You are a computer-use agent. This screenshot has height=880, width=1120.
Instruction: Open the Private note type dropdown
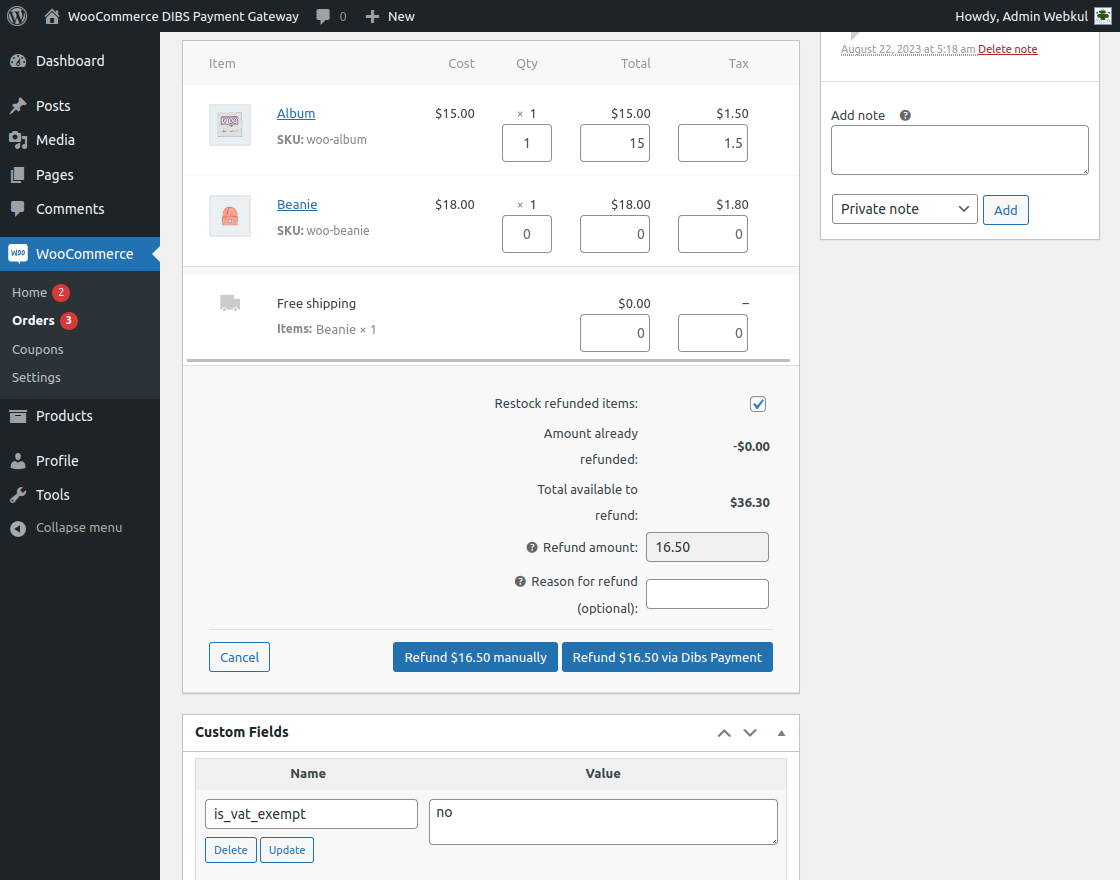point(904,209)
